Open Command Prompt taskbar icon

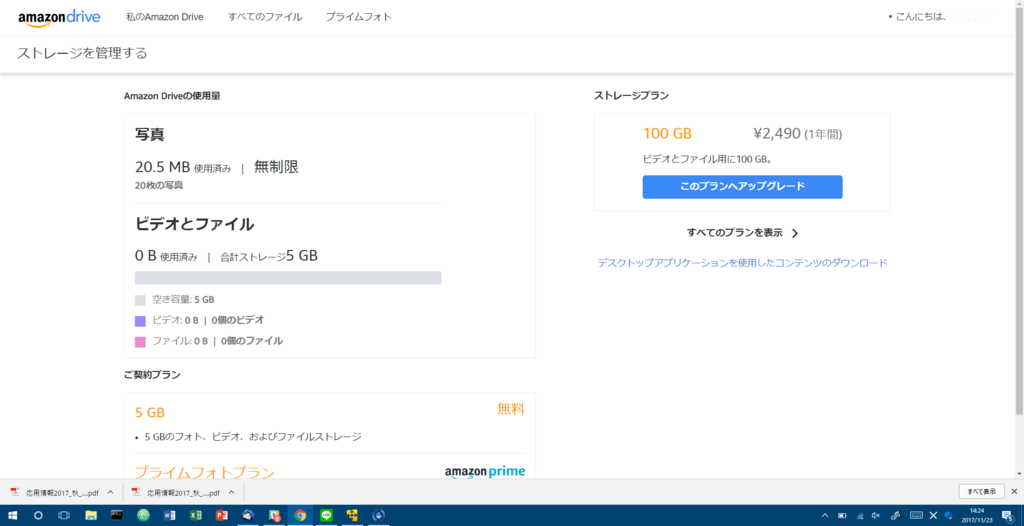click(x=117, y=515)
